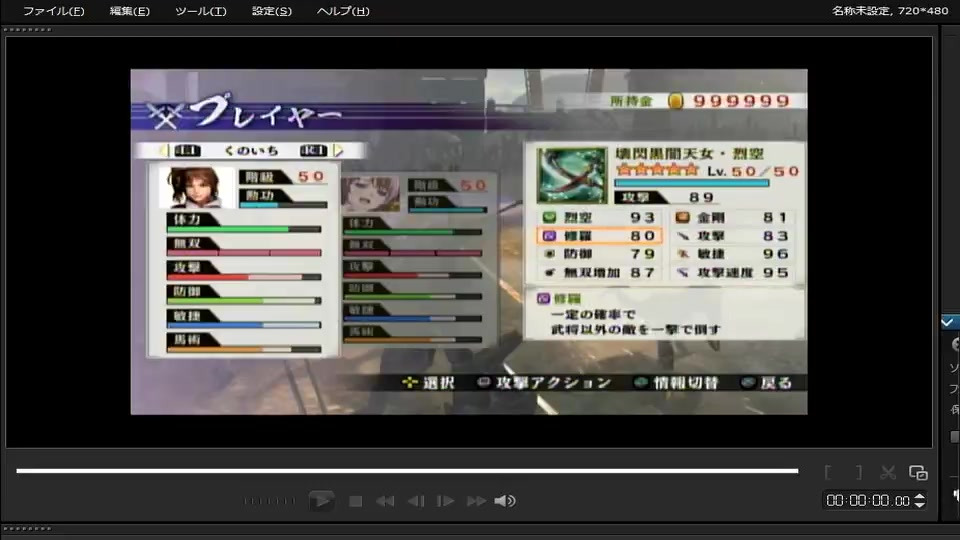Set mark-in with the left bracket icon
The width and height of the screenshot is (960, 540).
point(828,472)
